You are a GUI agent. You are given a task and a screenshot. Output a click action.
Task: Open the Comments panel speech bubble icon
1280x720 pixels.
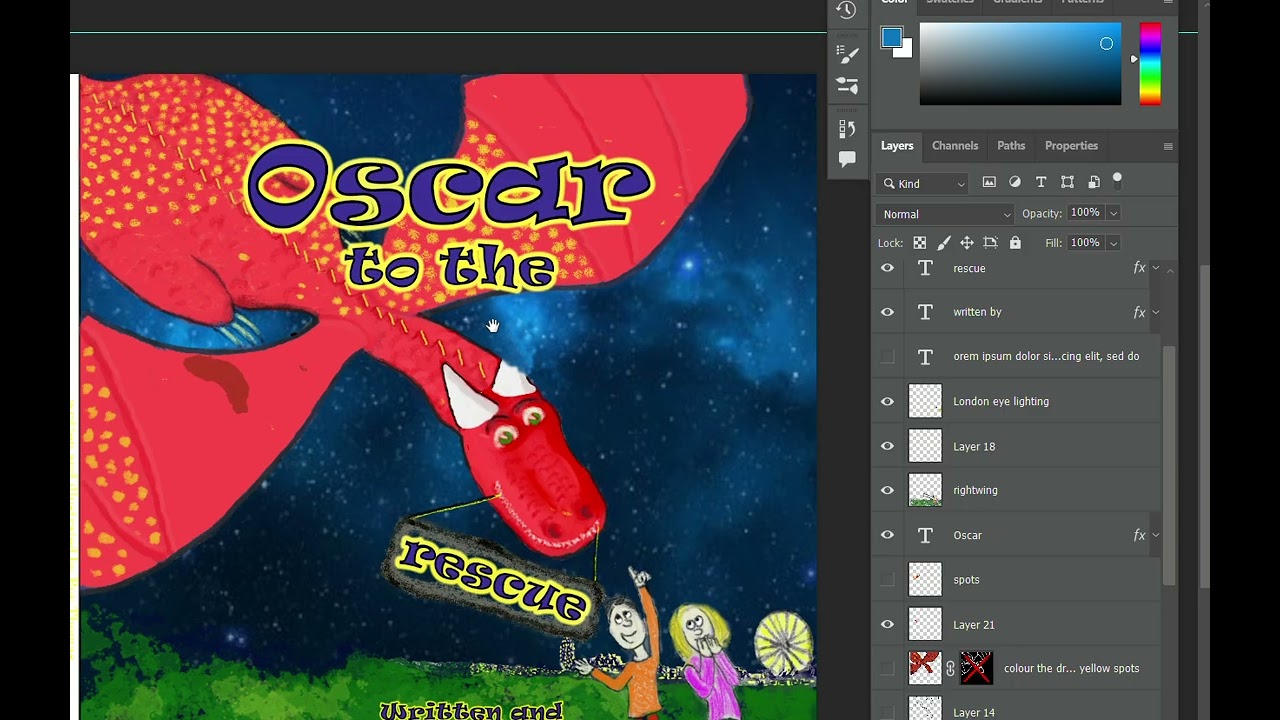[x=847, y=159]
